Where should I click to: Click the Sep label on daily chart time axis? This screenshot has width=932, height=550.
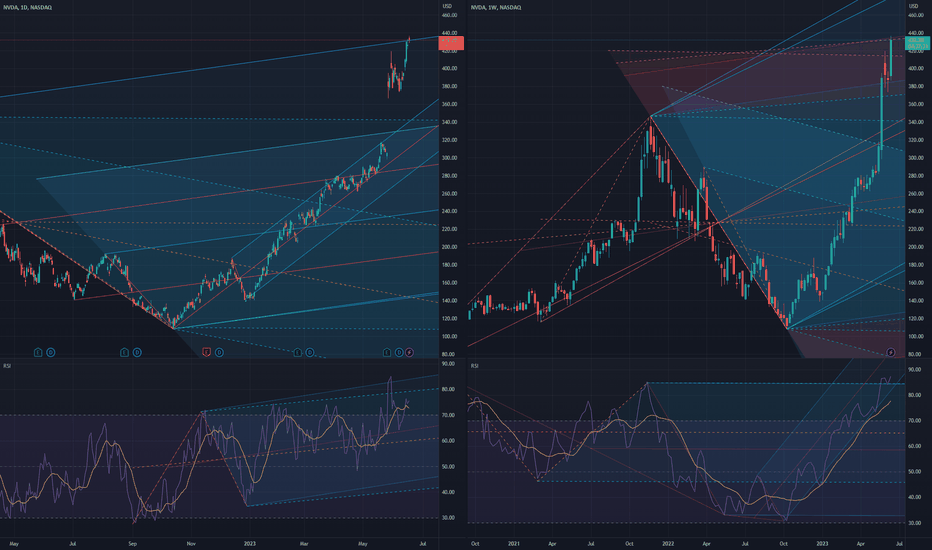(x=133, y=543)
